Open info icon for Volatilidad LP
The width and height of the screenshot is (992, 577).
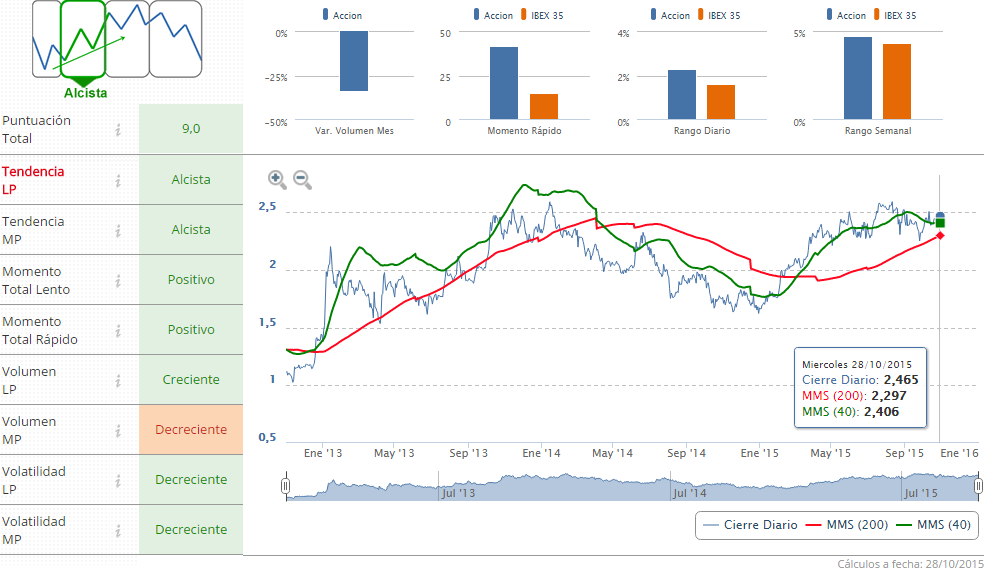118,480
